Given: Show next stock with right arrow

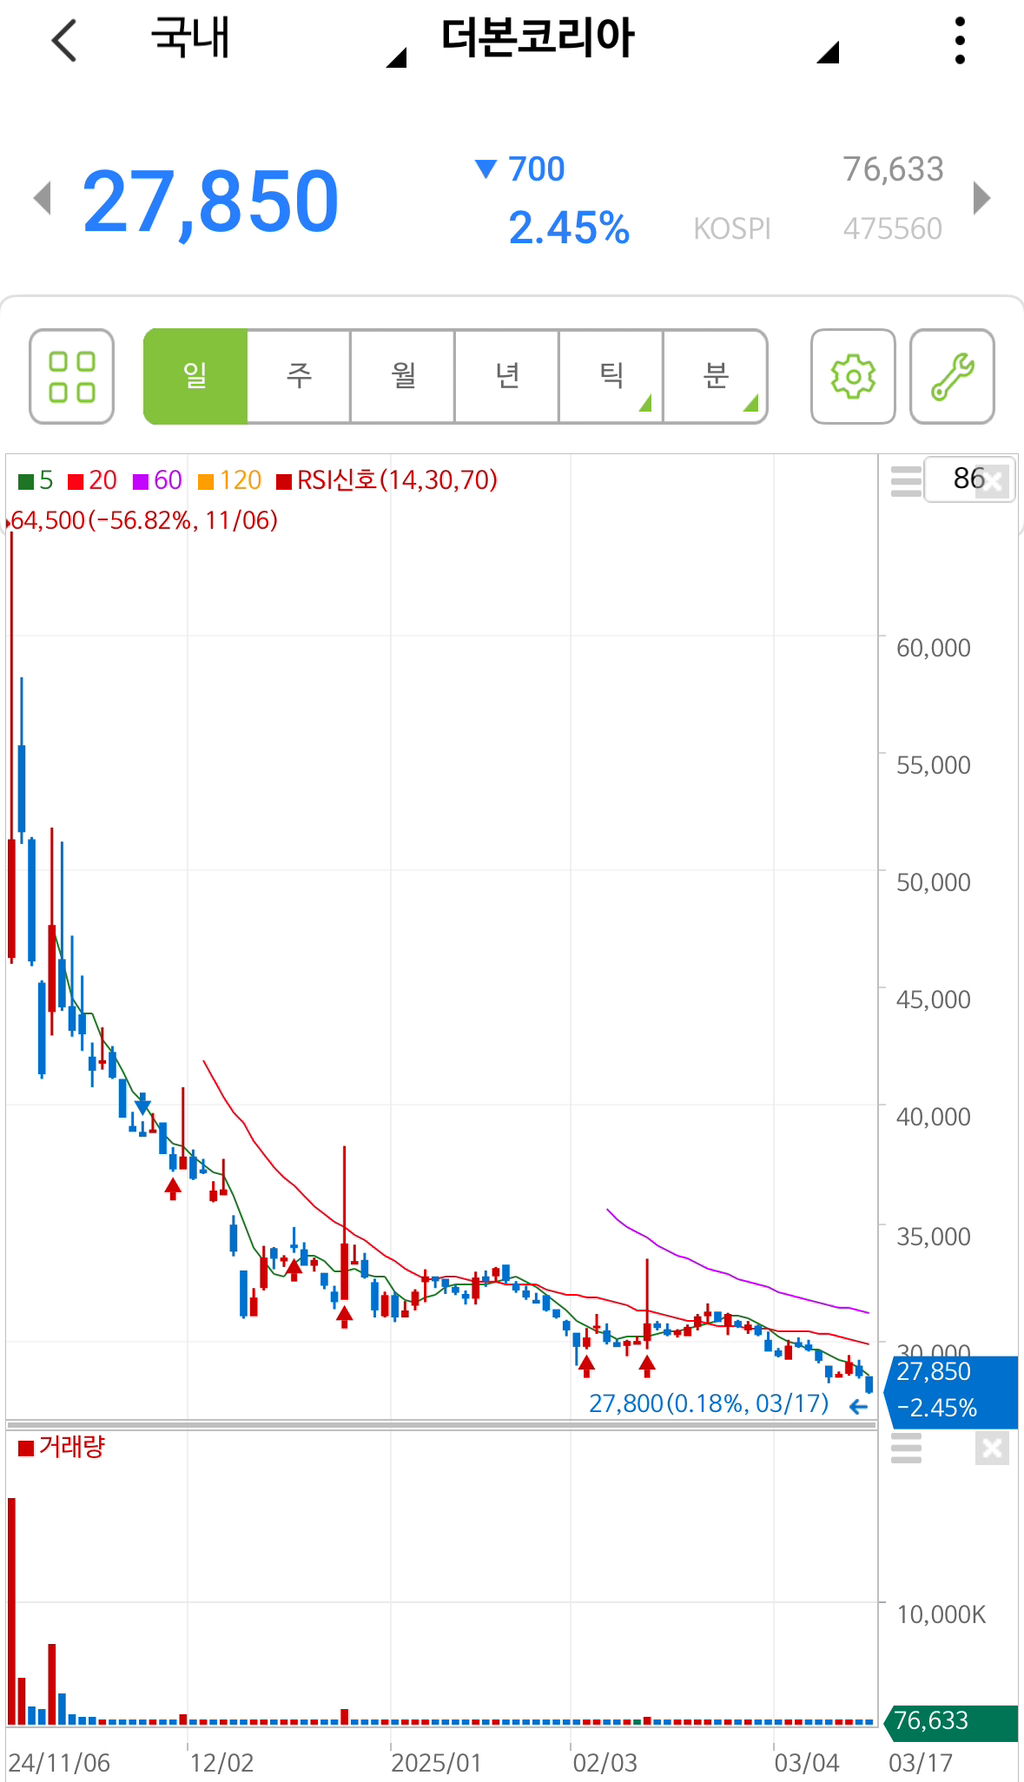Looking at the screenshot, I should (982, 198).
